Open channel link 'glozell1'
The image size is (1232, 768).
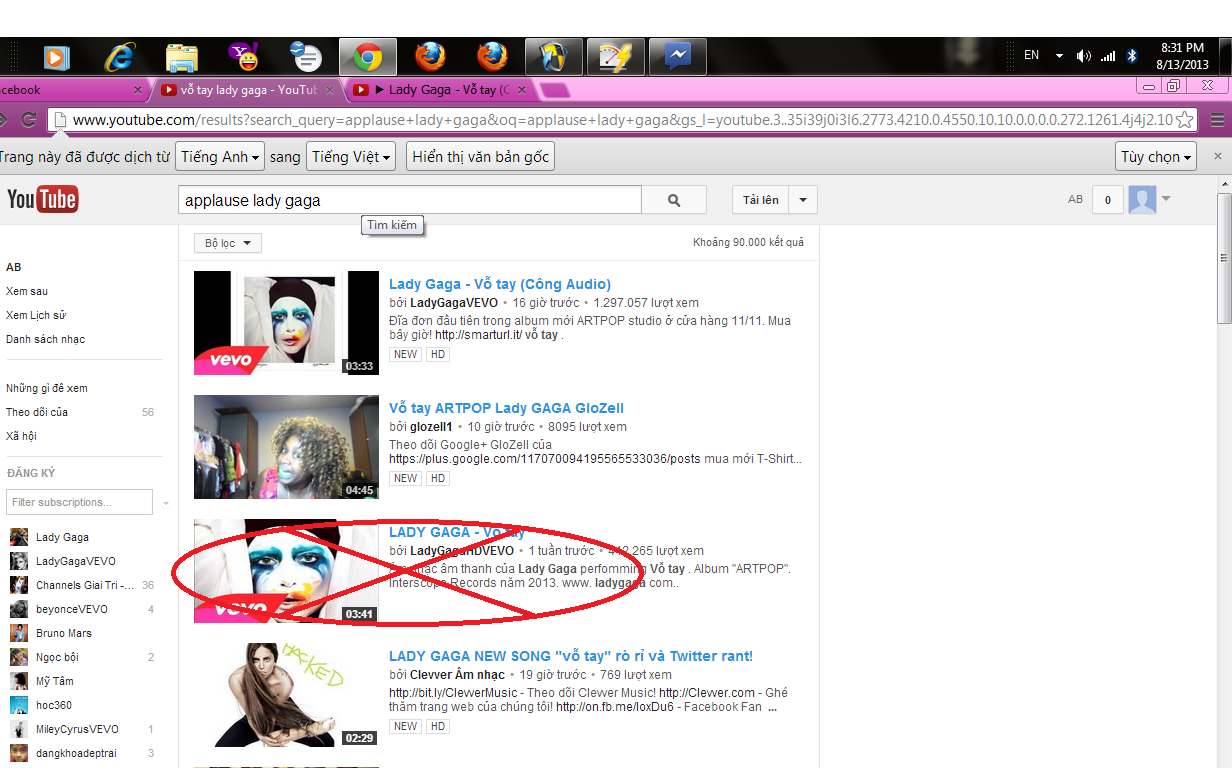pyautogui.click(x=431, y=427)
